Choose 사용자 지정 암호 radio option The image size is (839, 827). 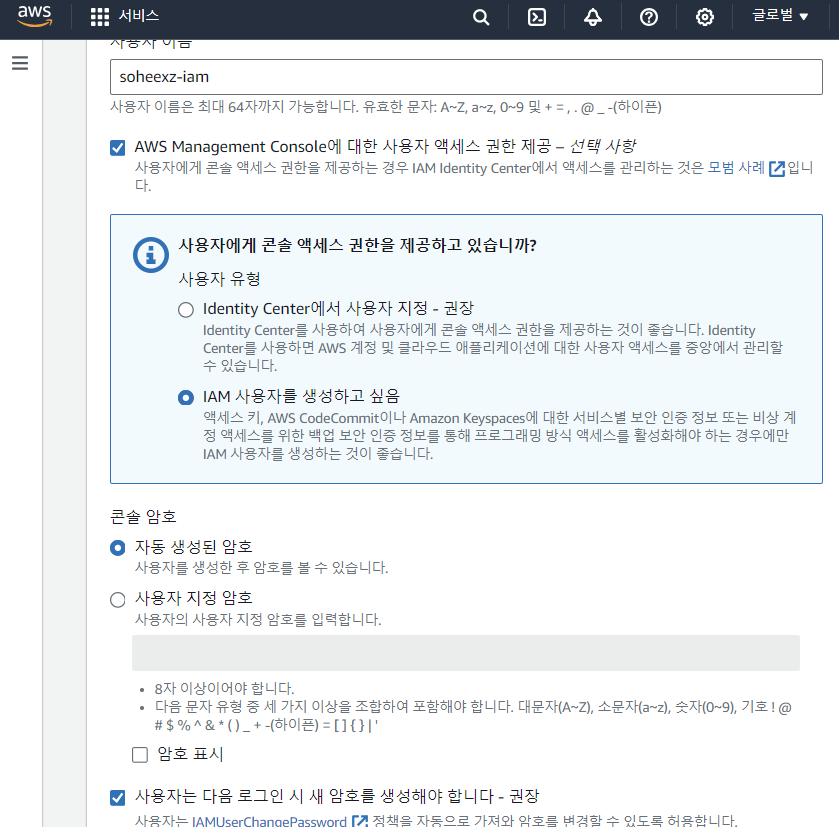[117, 600]
